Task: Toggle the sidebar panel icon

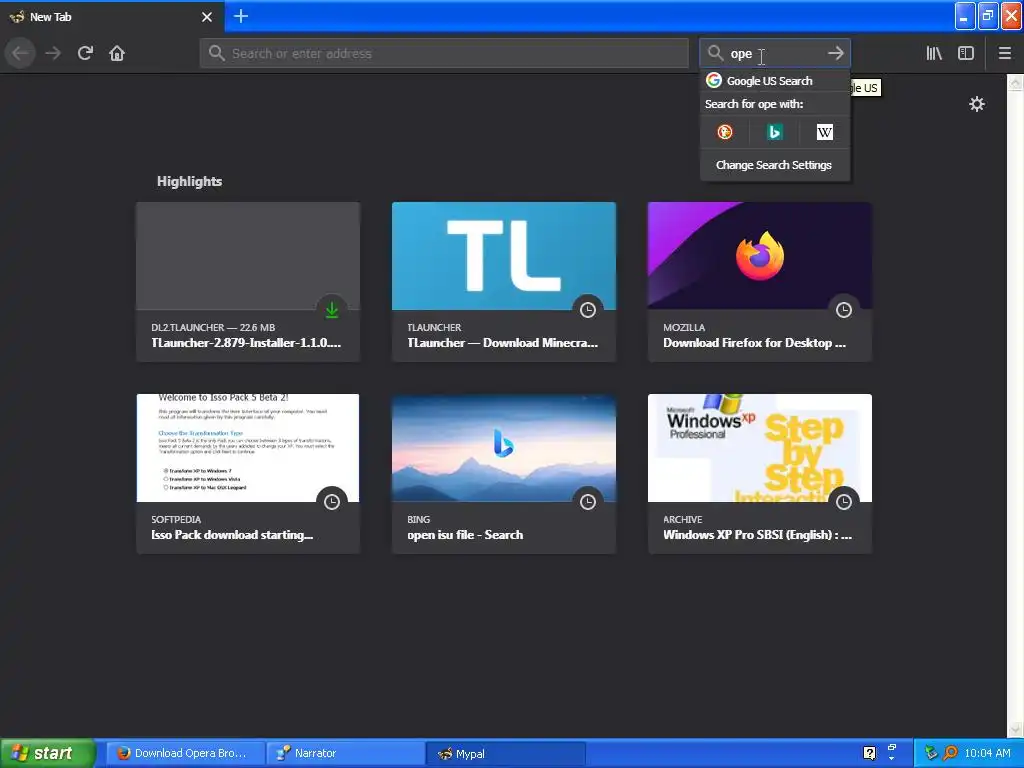Action: (966, 53)
